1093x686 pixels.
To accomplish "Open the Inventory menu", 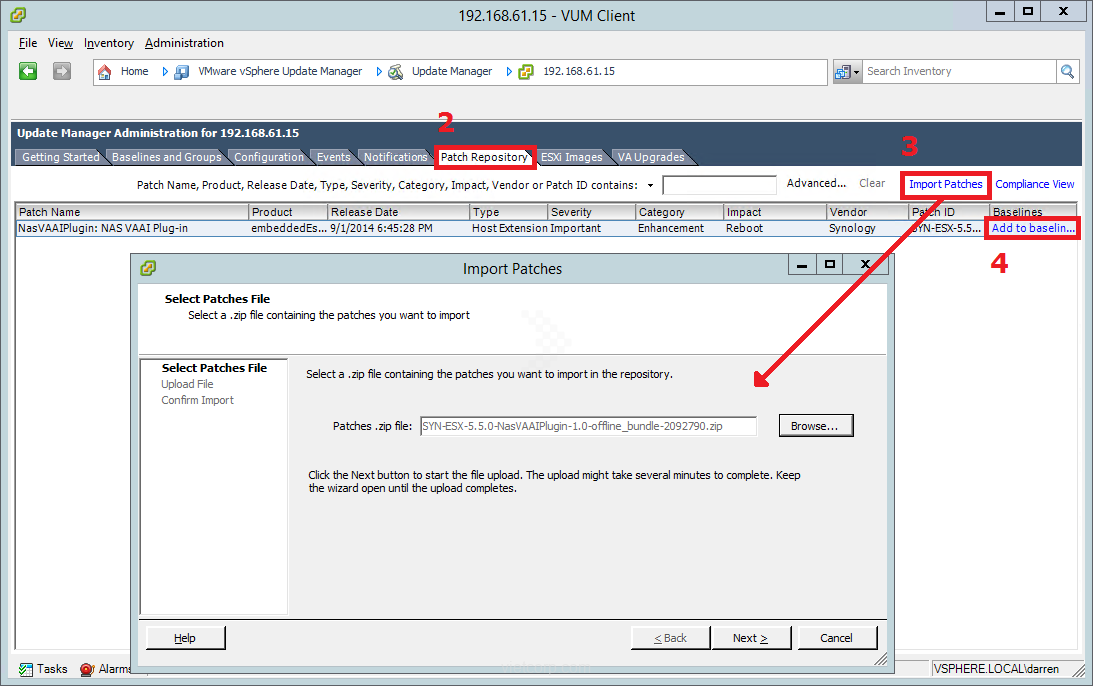I will click(x=109, y=43).
